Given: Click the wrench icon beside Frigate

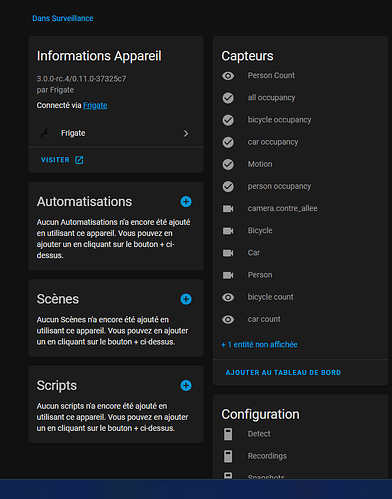Looking at the screenshot, I should coord(45,133).
